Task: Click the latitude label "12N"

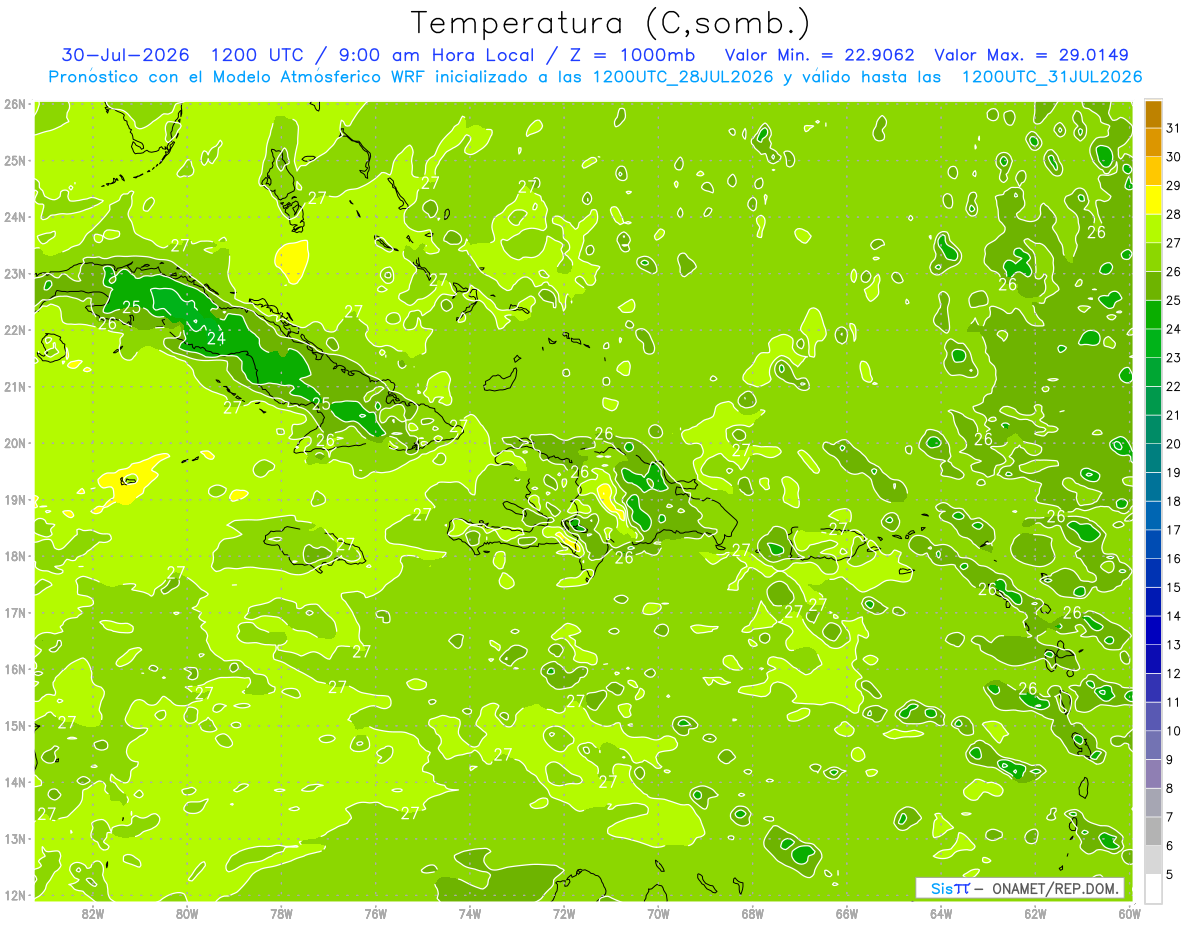Action: point(14,896)
